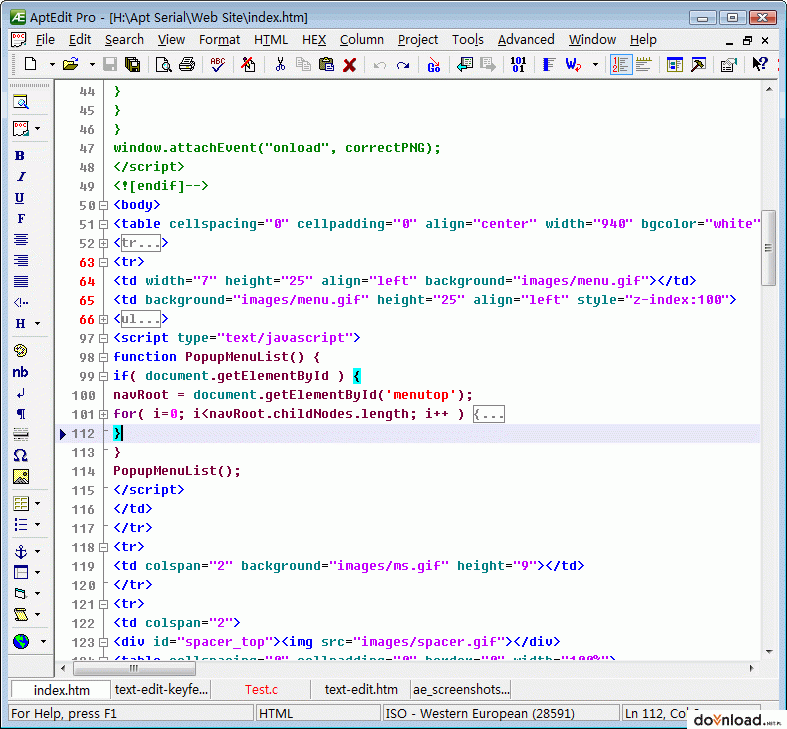This screenshot has height=729, width=787.
Task: Switch to hex mode with the 1010 icon
Action: tap(518, 64)
